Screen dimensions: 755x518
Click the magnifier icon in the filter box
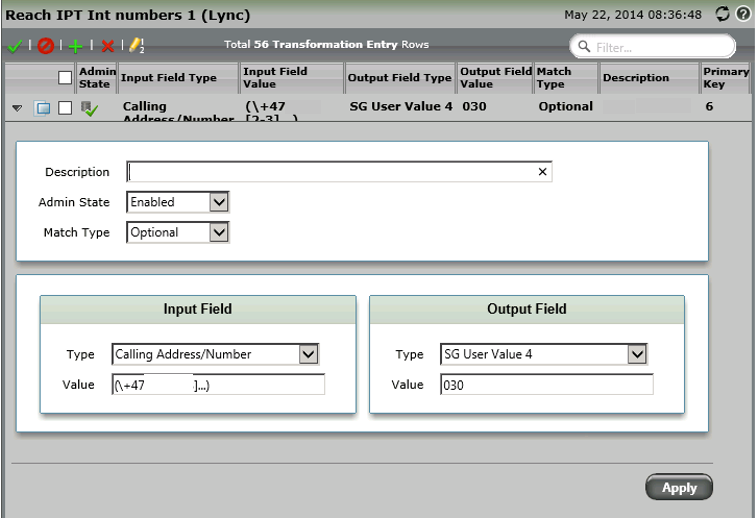click(x=584, y=47)
